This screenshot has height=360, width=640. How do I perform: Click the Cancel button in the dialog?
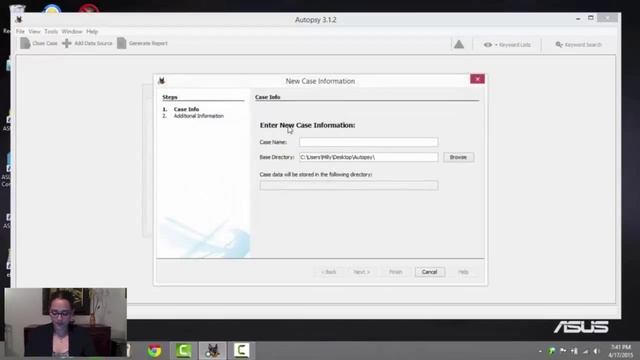tap(429, 272)
